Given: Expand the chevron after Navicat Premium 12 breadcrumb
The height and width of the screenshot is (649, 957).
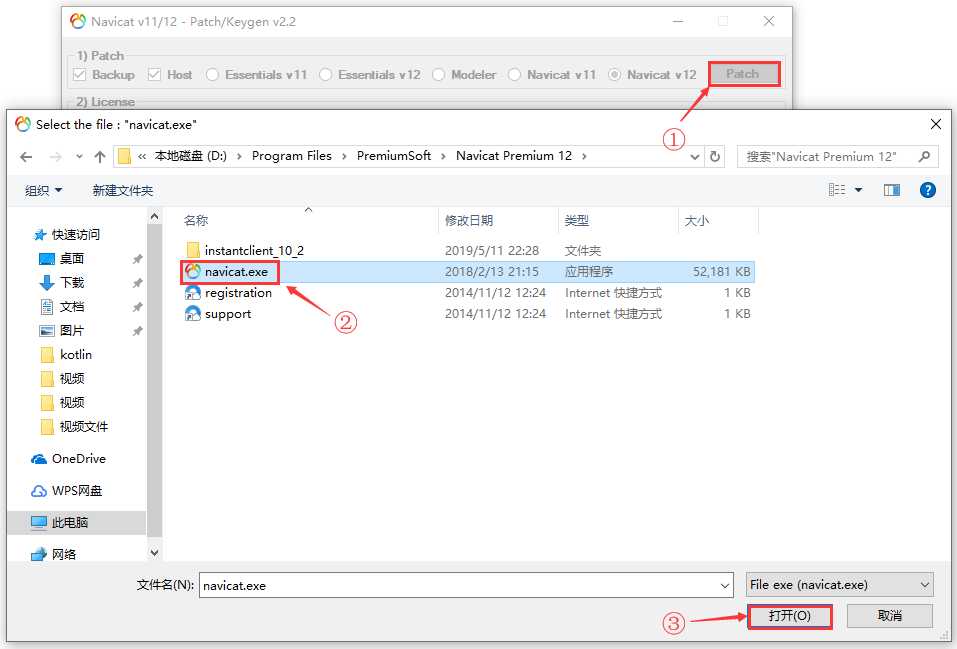Looking at the screenshot, I should pos(584,156).
